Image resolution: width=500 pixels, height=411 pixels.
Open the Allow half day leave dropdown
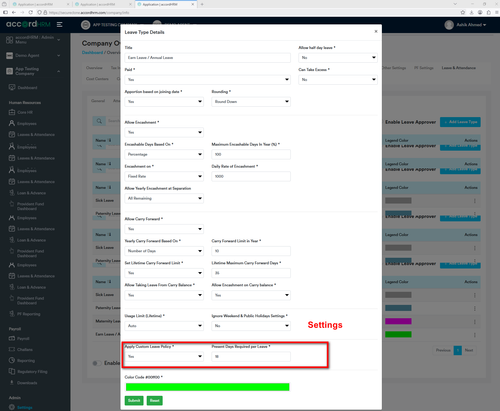338,58
